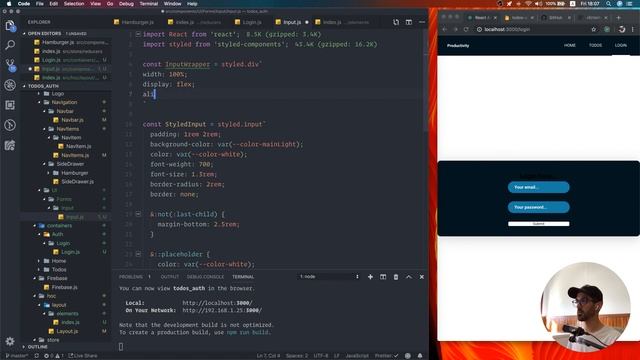Click the LOGIN link in the web page navbar
Screen dimensions: 640x360
tap(620, 45)
